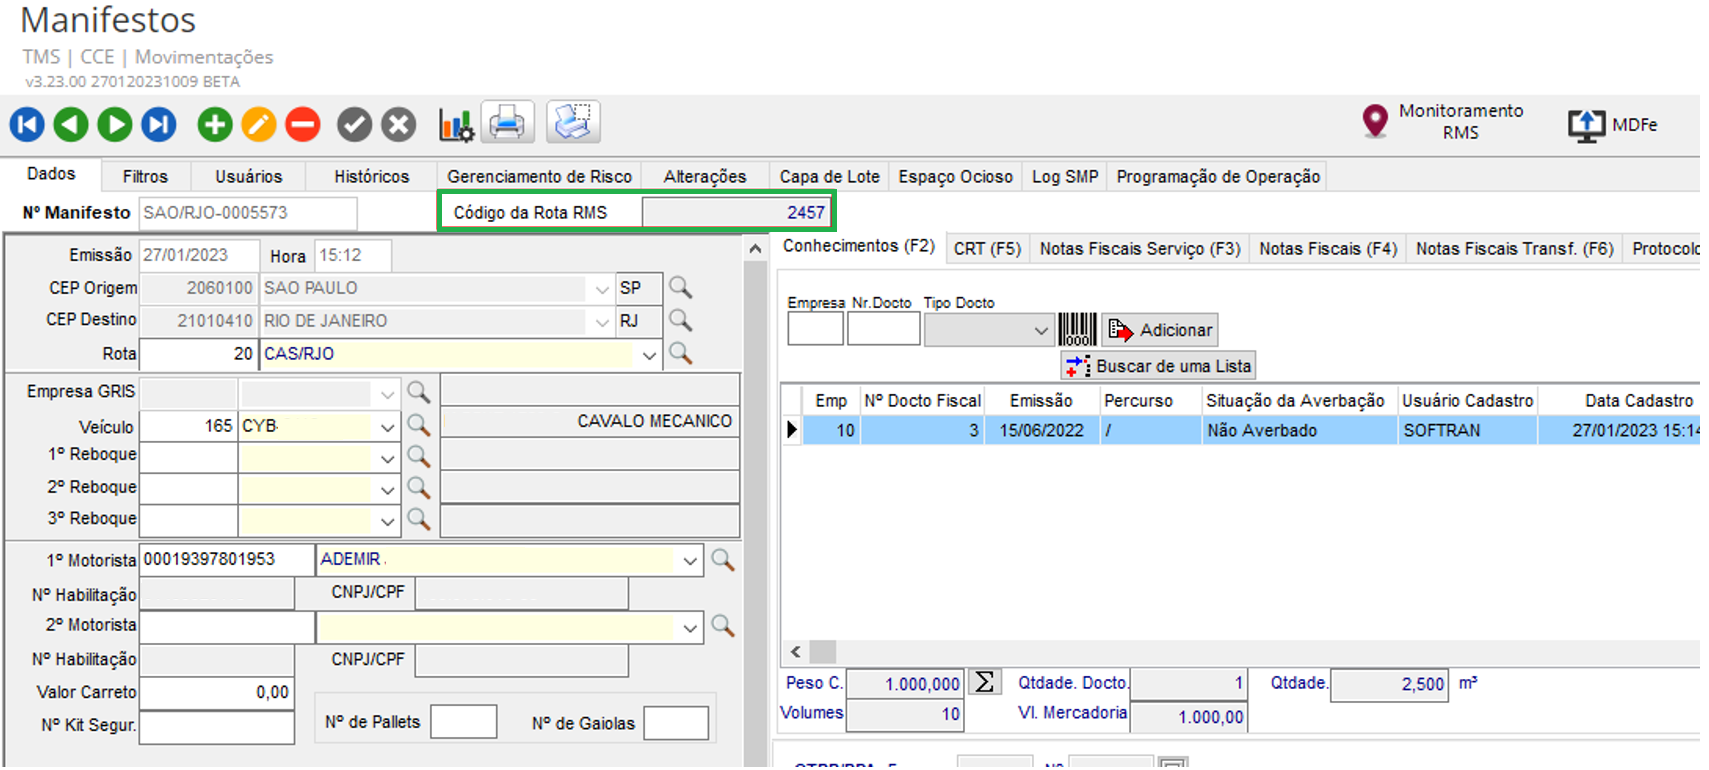
Task: Click the Nº de Pallets field
Action: (463, 722)
